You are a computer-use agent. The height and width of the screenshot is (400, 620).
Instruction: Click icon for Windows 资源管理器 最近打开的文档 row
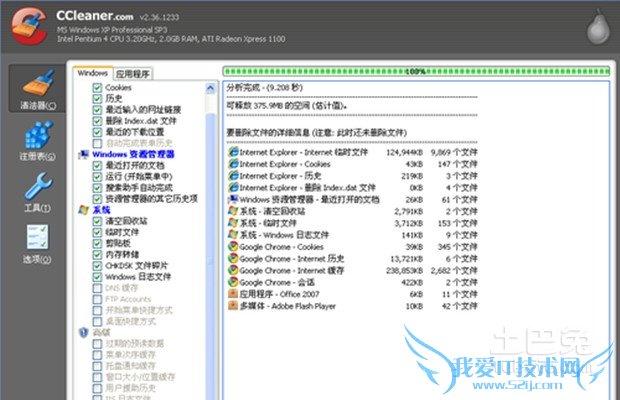(x=233, y=199)
